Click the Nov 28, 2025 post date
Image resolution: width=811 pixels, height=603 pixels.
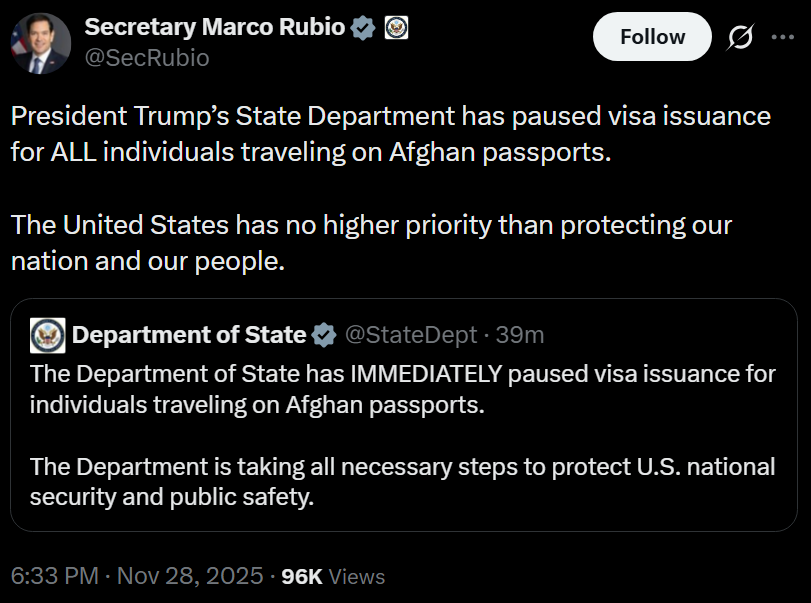(x=190, y=576)
